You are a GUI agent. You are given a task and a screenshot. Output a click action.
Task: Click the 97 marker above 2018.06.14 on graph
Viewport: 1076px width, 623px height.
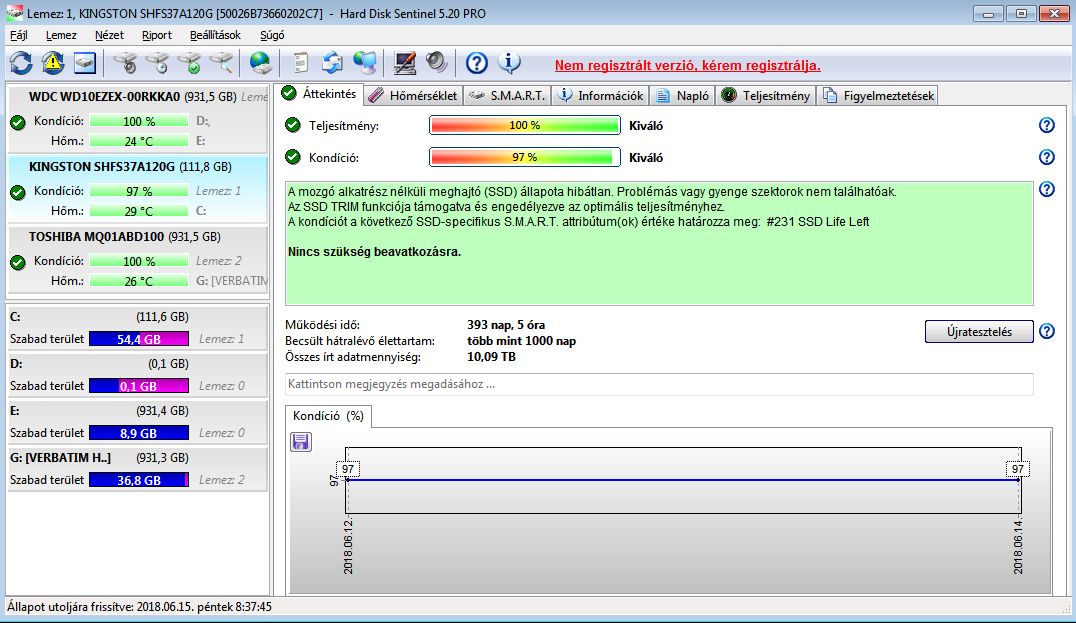pos(1017,469)
